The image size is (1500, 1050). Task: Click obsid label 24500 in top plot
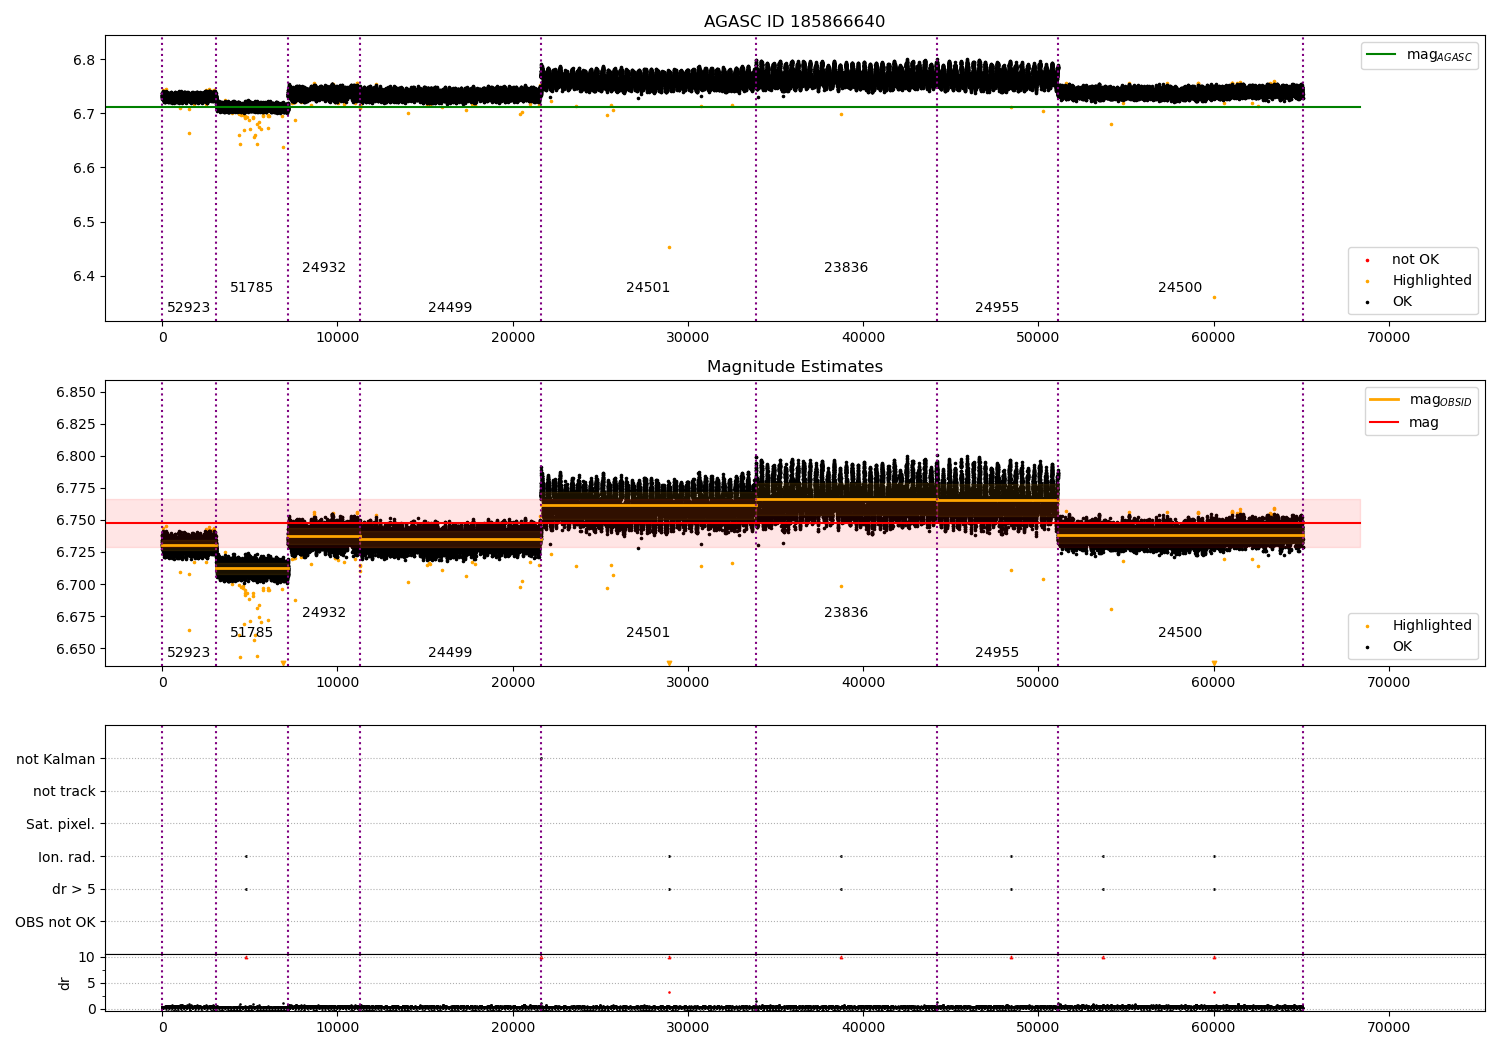[1180, 287]
